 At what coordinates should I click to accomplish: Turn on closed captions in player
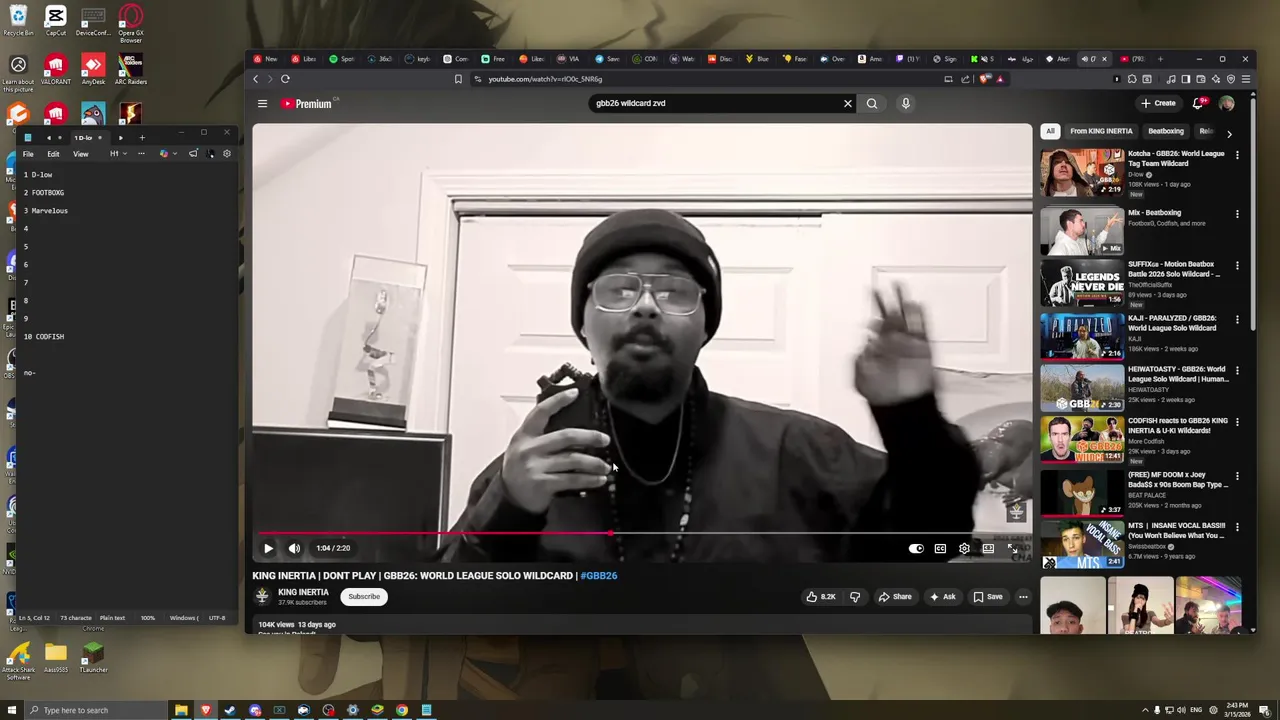pyautogui.click(x=940, y=548)
